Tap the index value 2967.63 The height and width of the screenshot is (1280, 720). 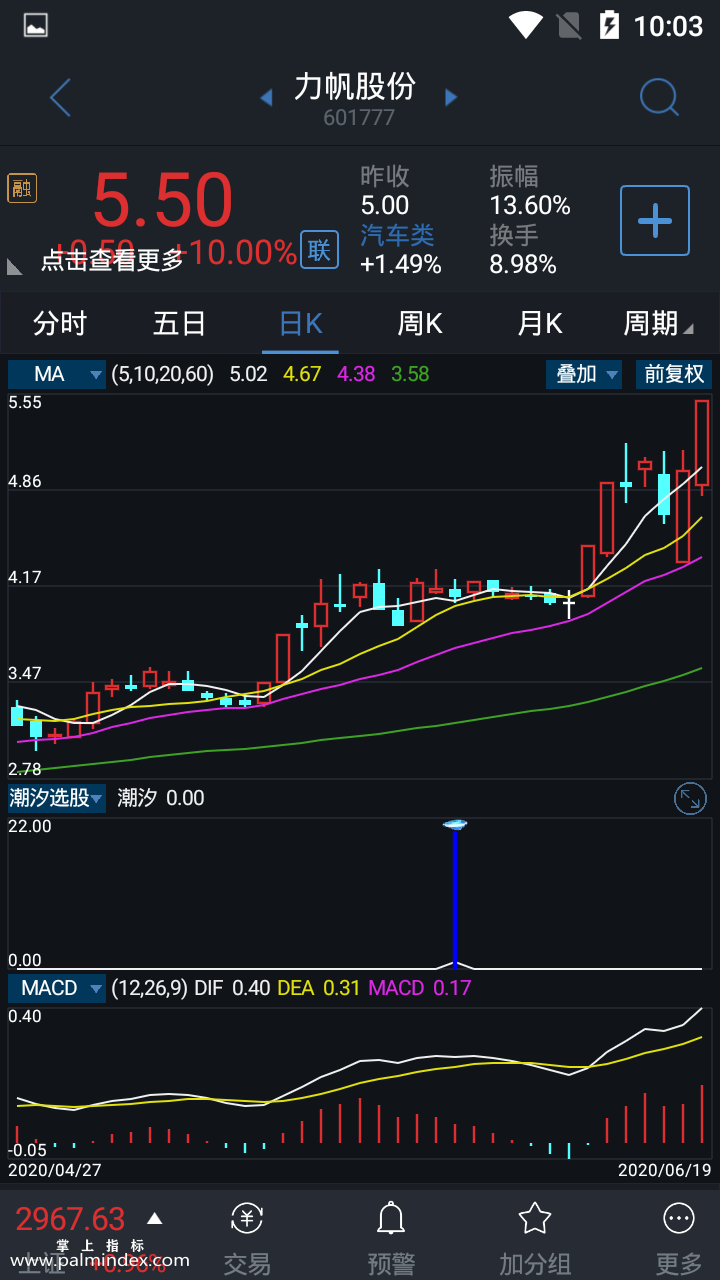pyautogui.click(x=70, y=1219)
